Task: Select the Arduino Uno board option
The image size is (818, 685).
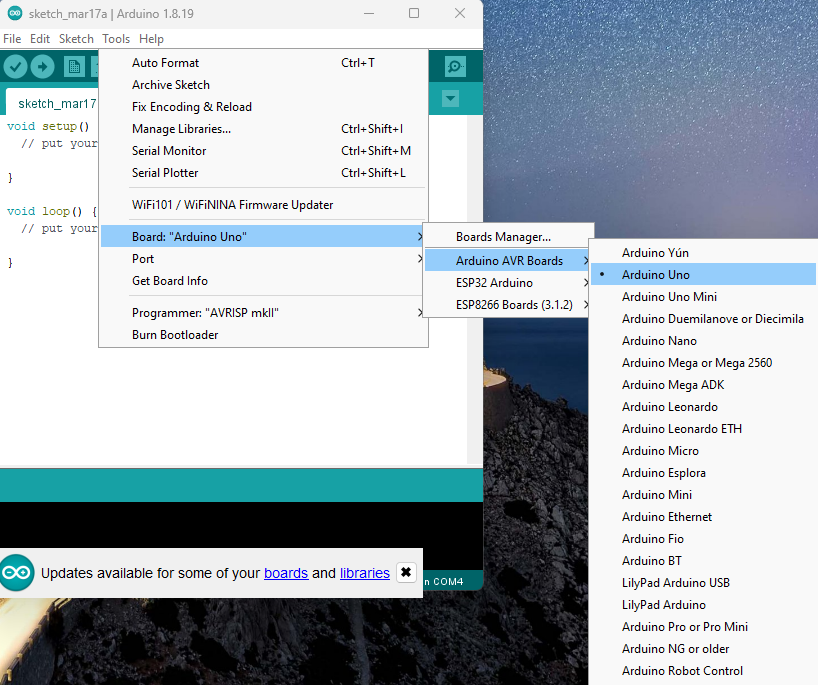Action: [x=703, y=275]
